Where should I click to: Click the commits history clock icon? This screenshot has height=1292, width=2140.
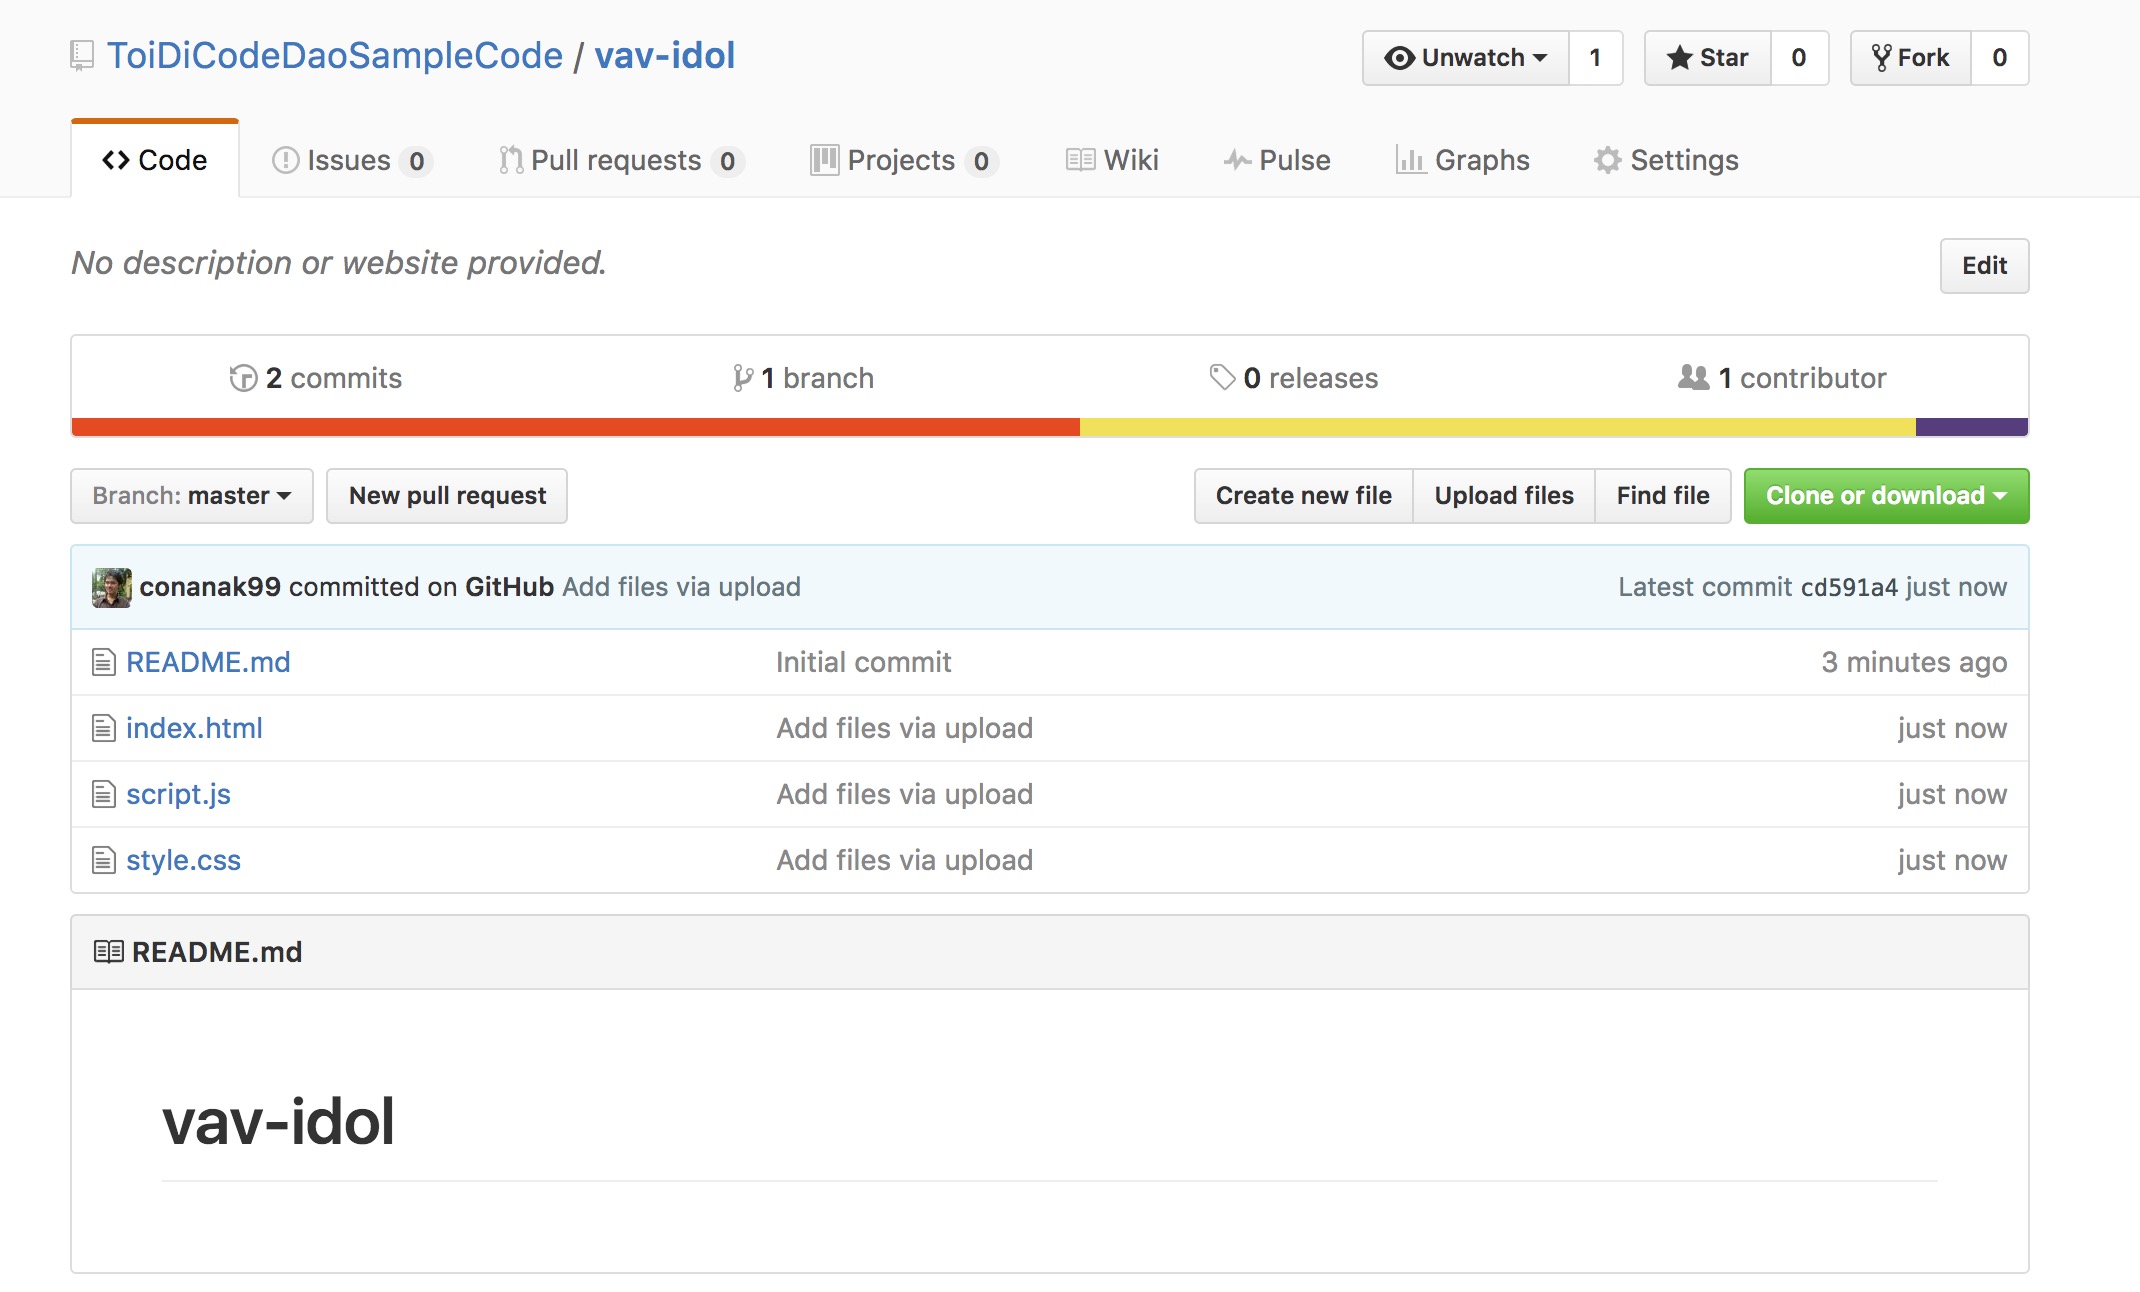pyautogui.click(x=243, y=378)
